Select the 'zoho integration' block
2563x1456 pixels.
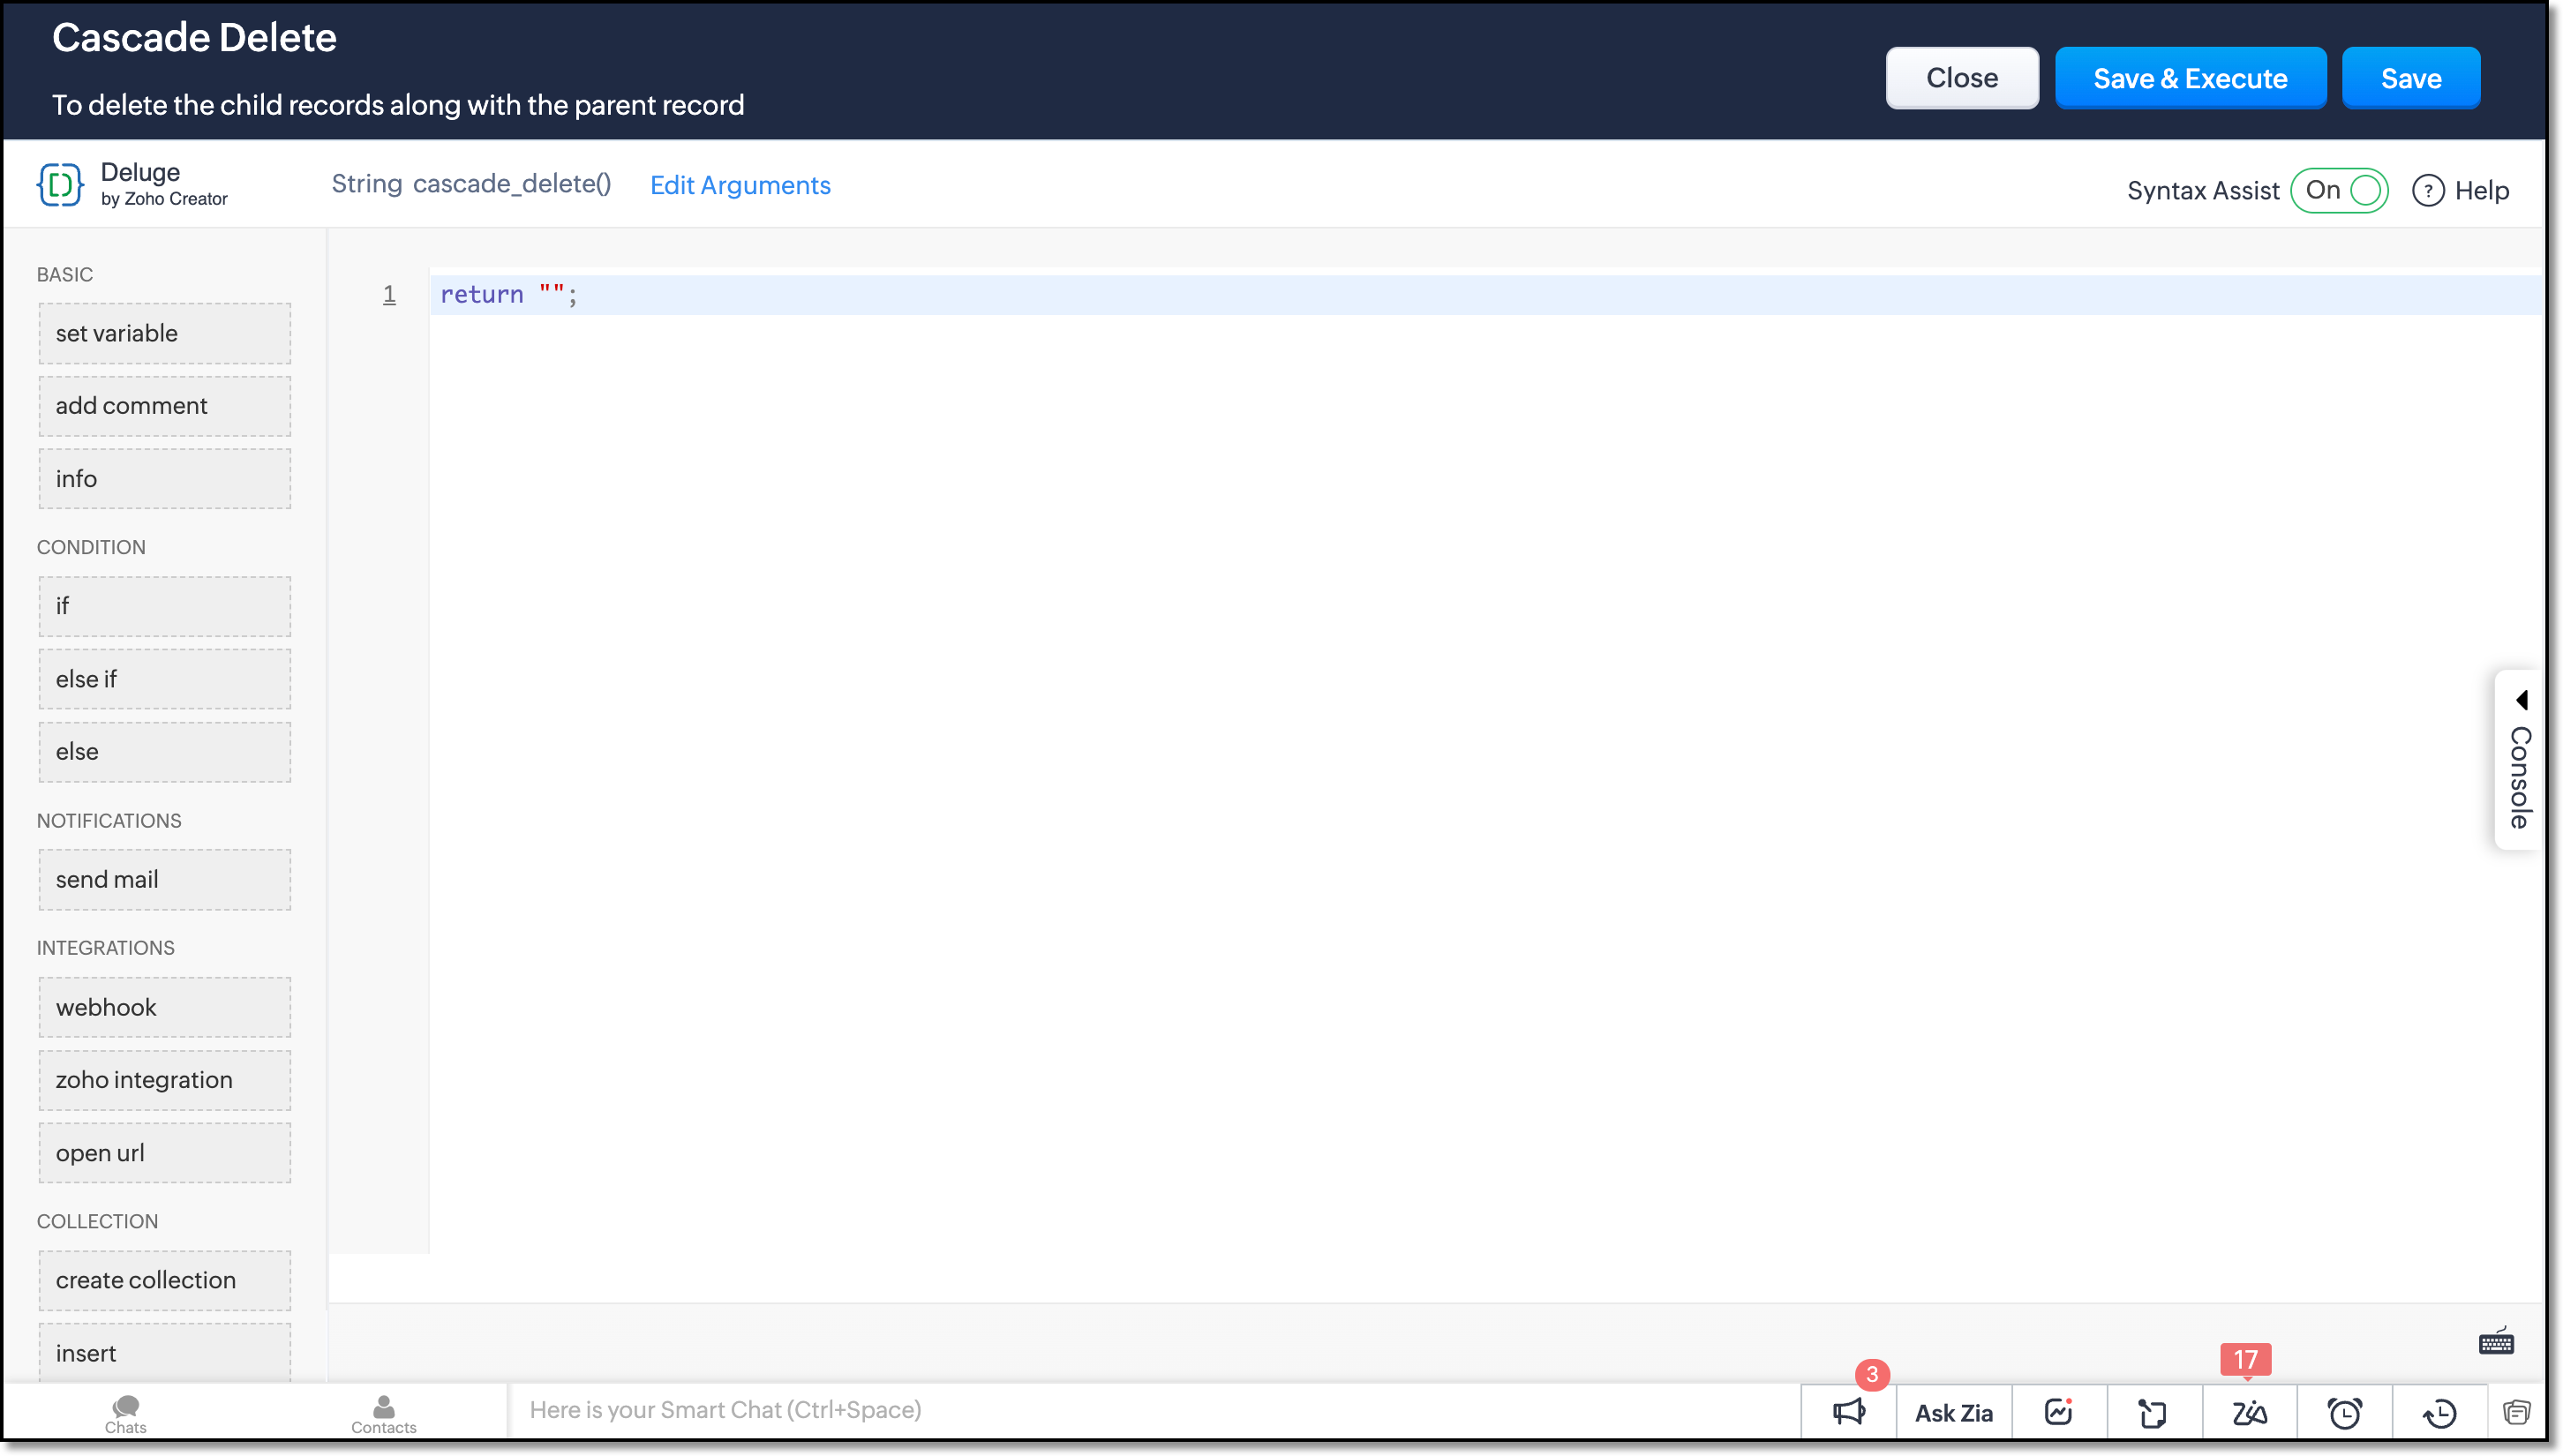(165, 1080)
